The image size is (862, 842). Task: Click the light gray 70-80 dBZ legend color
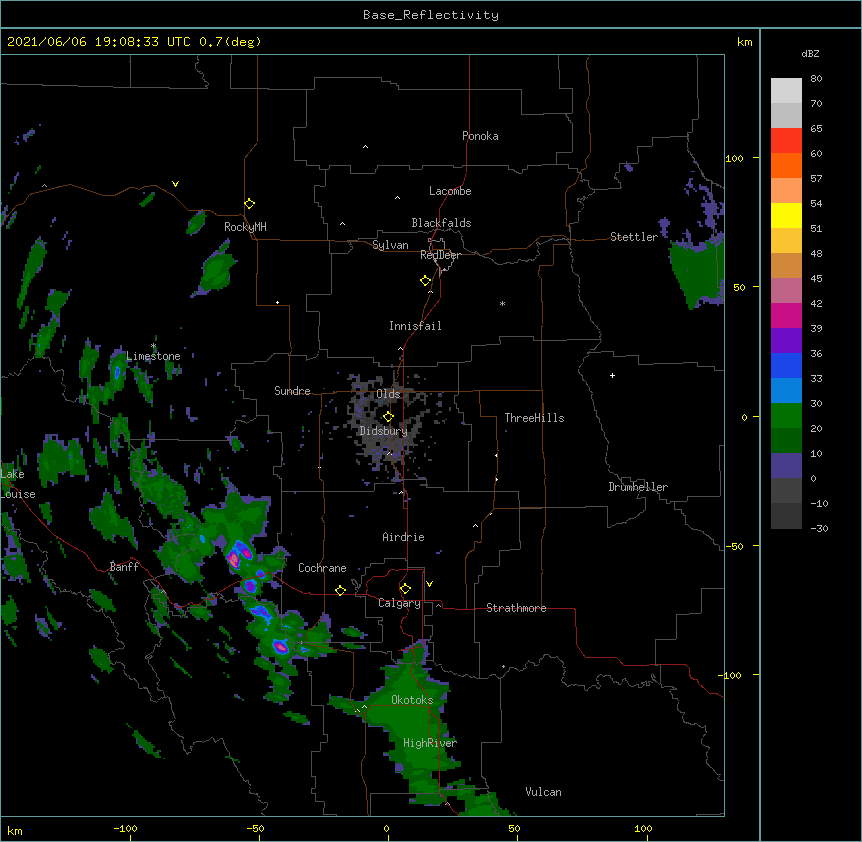(x=786, y=91)
